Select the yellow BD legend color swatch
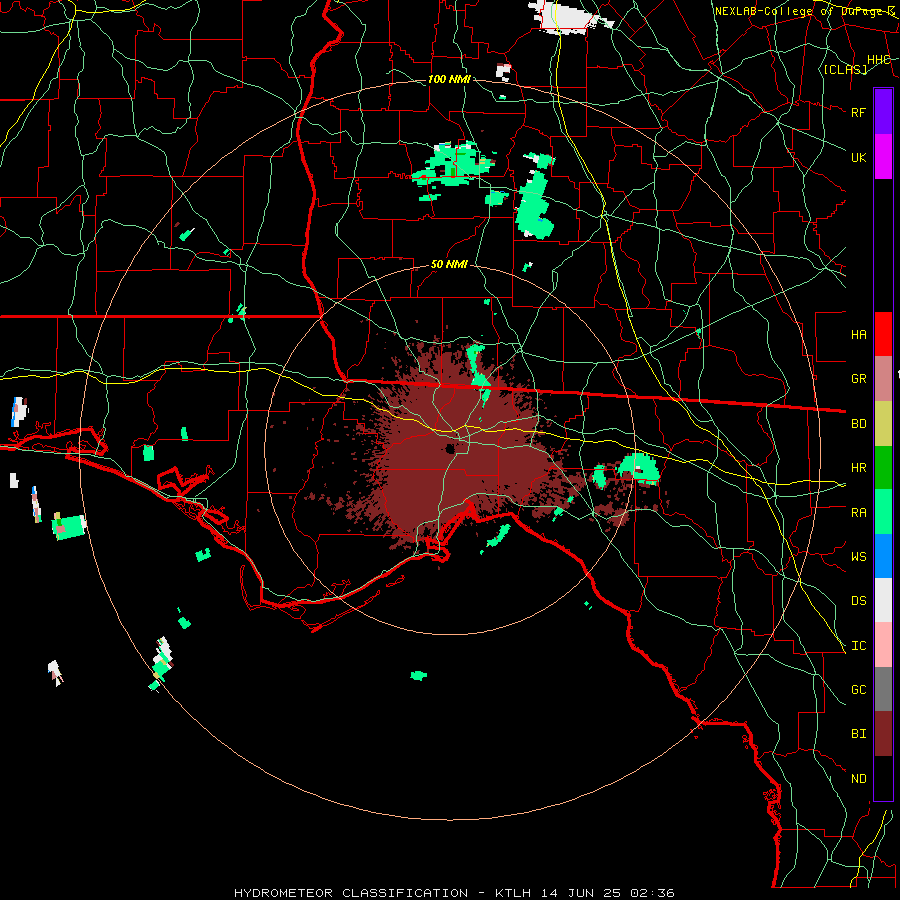This screenshot has height=900, width=900. tap(883, 423)
